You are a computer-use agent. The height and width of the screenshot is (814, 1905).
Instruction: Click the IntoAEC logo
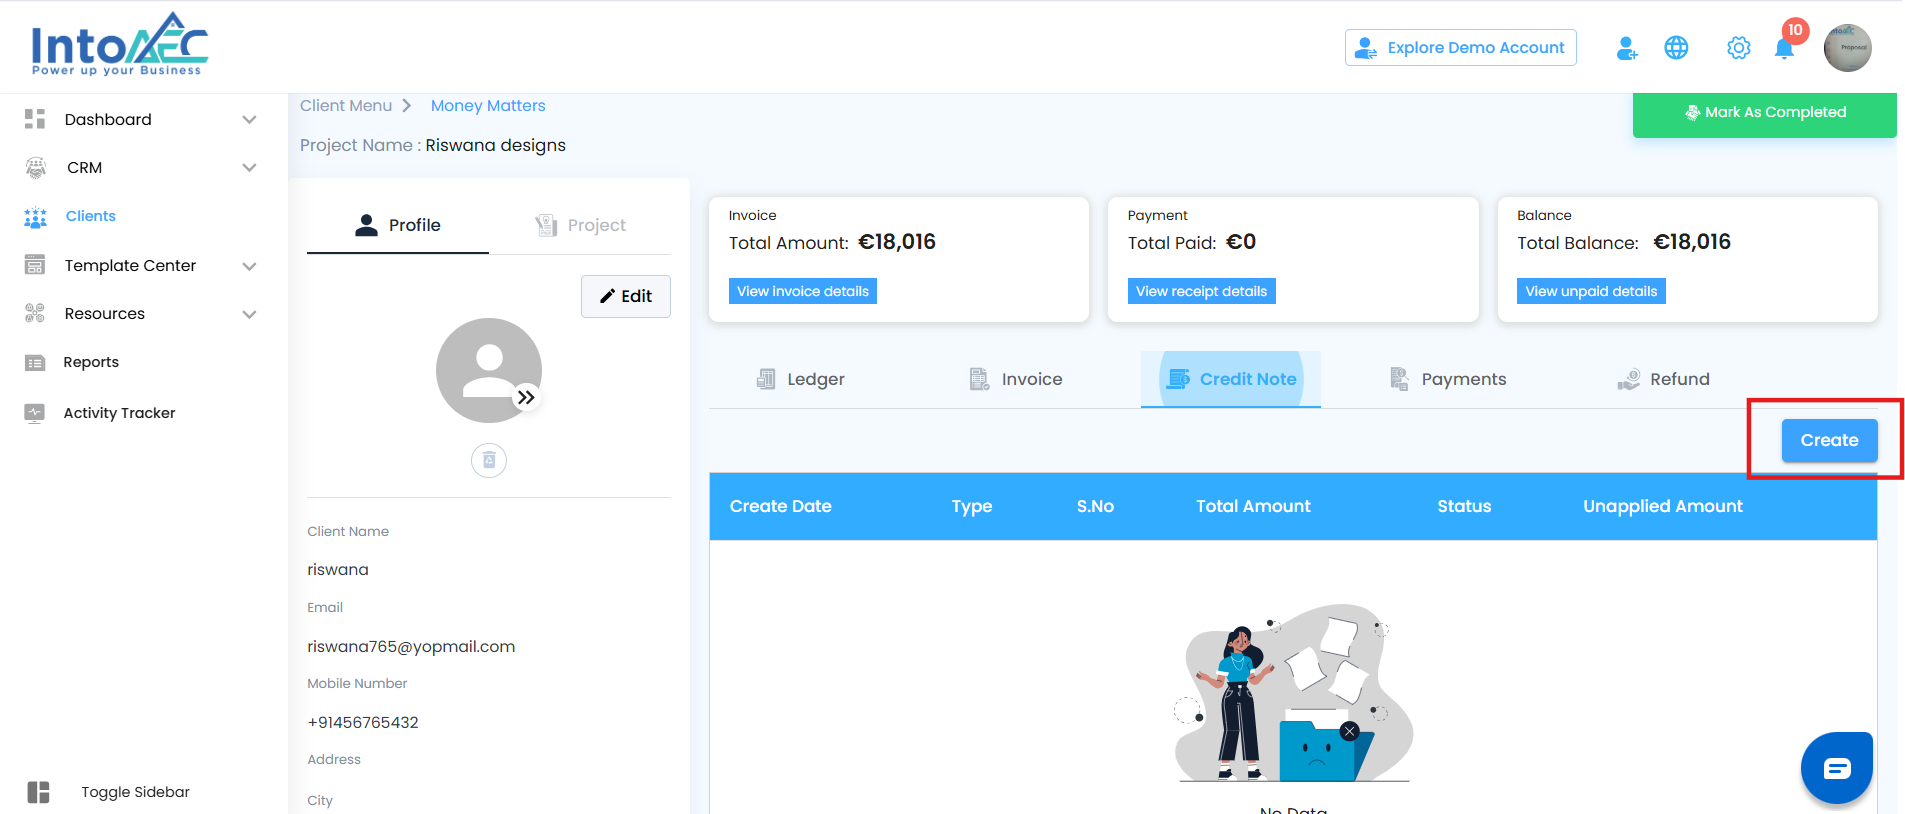(x=120, y=44)
